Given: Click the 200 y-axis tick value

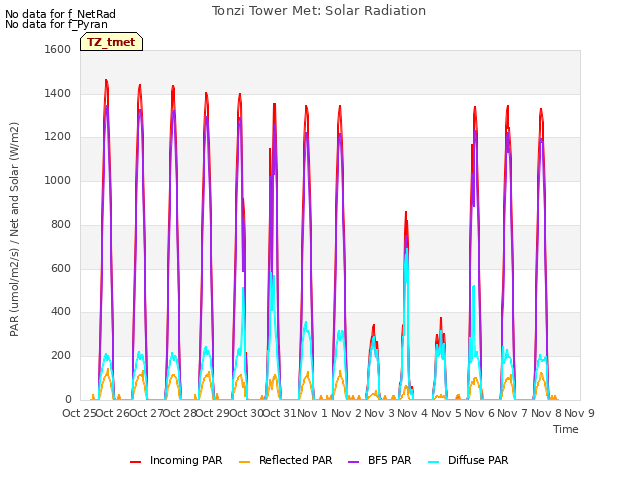Looking at the screenshot, I should tap(61, 356).
